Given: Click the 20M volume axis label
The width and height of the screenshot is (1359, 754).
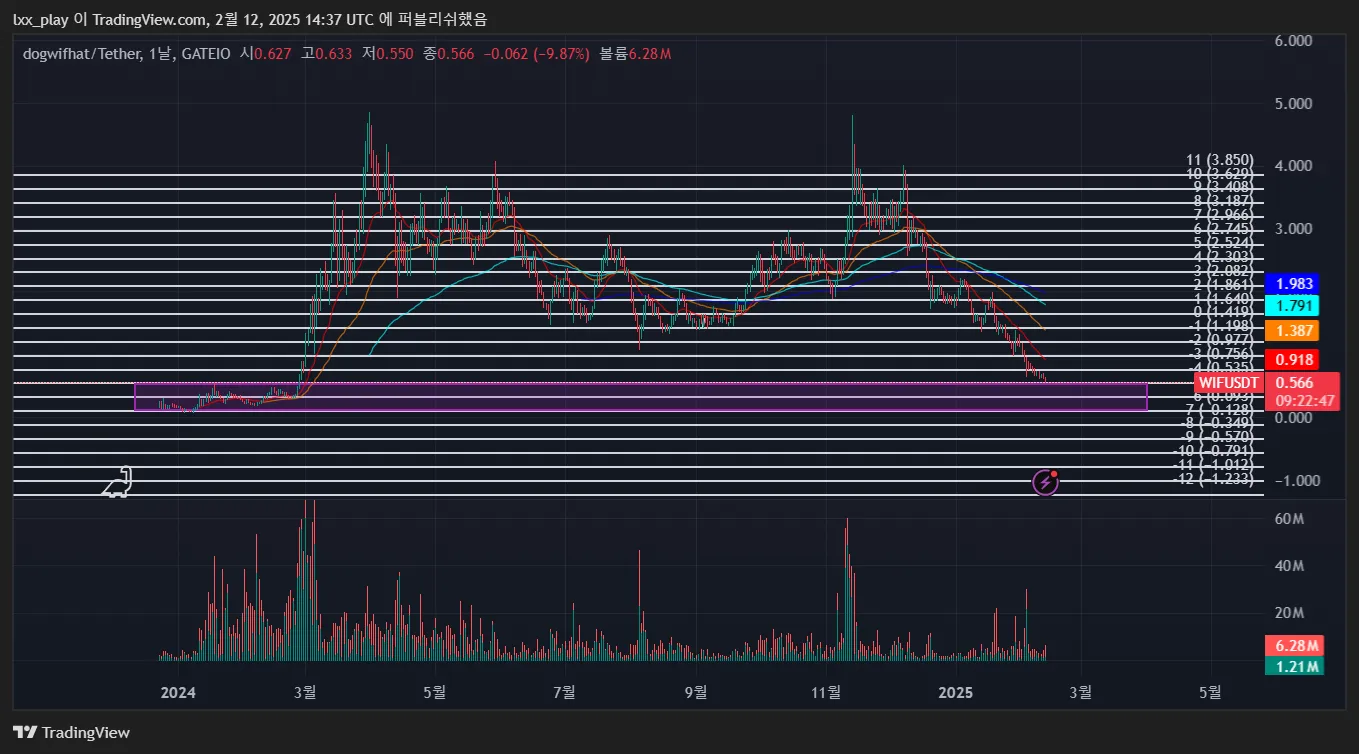Looking at the screenshot, I should 1288,613.
